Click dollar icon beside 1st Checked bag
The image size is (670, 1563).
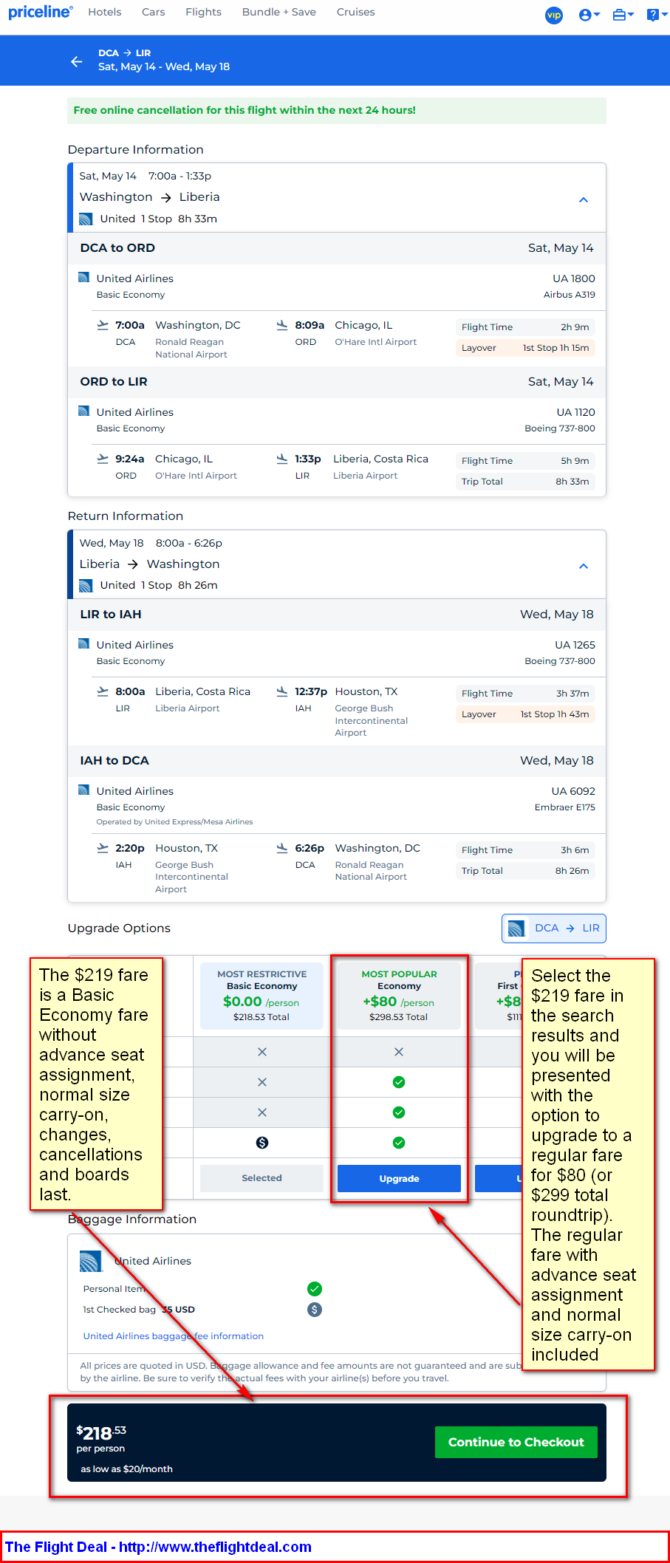(x=314, y=1309)
